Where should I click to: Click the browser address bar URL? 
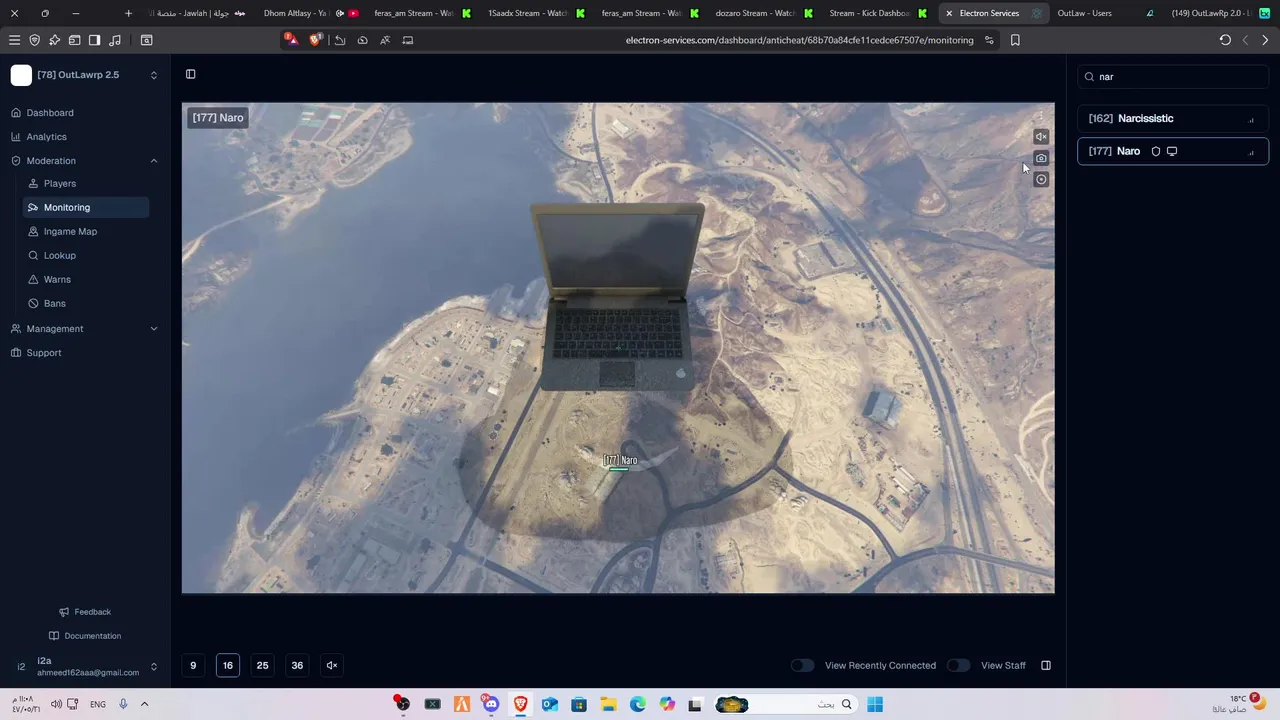pos(799,40)
